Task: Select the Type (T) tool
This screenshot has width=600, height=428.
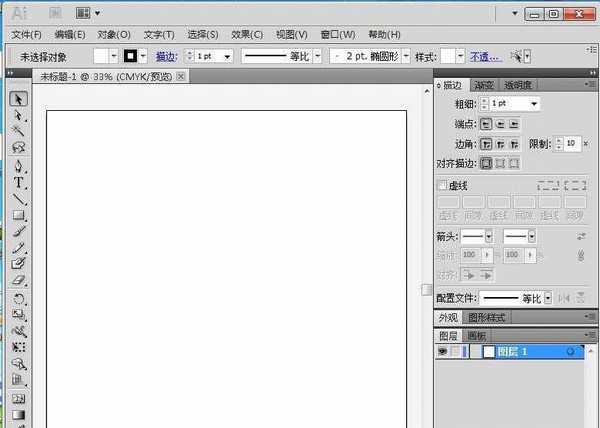Action: point(18,183)
